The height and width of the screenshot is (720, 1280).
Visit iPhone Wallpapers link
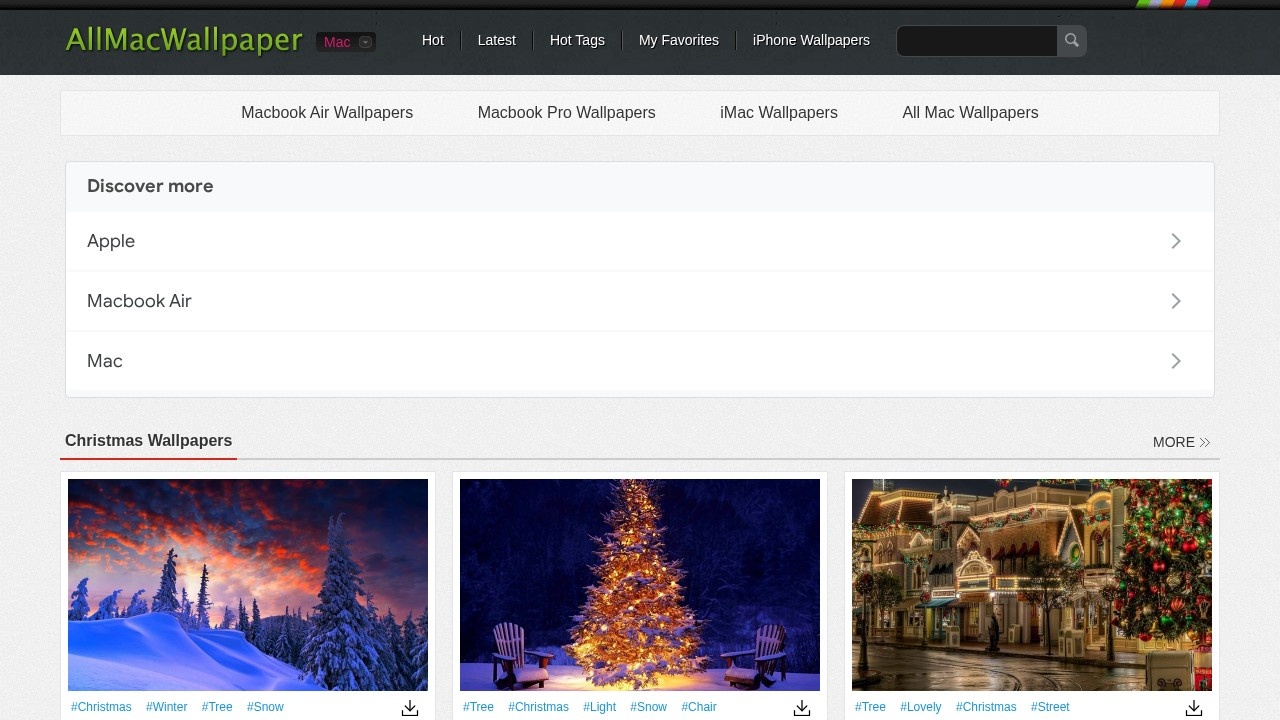[x=811, y=40]
